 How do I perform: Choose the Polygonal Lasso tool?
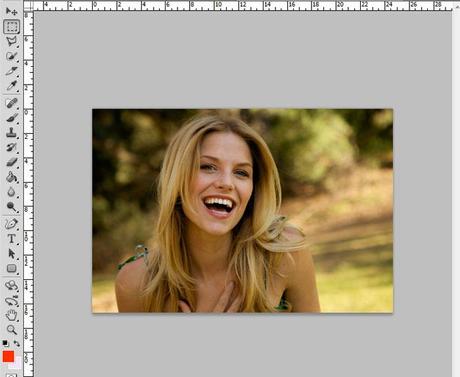point(11,41)
